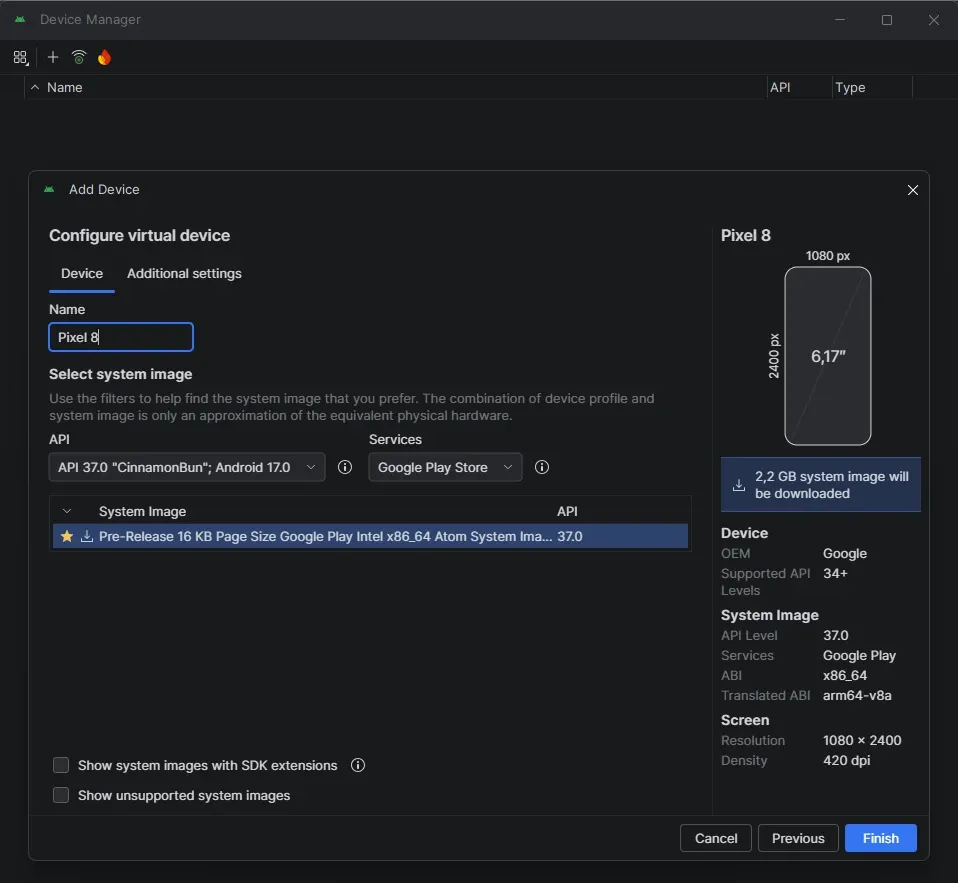Switch to the Additional settings tab
Screen dimensions: 958x883
click(184, 274)
